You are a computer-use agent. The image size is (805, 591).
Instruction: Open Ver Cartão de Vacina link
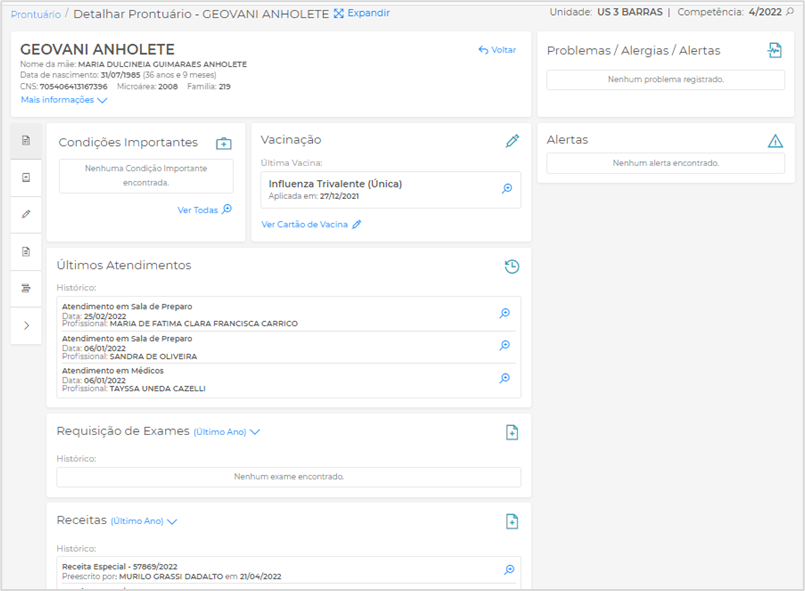[310, 225]
